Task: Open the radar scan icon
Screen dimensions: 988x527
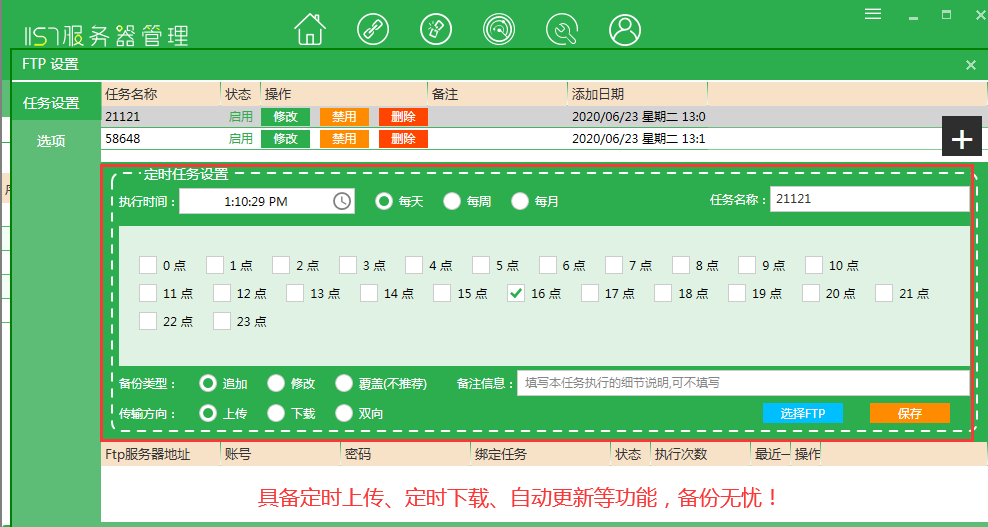Action: click(x=498, y=30)
